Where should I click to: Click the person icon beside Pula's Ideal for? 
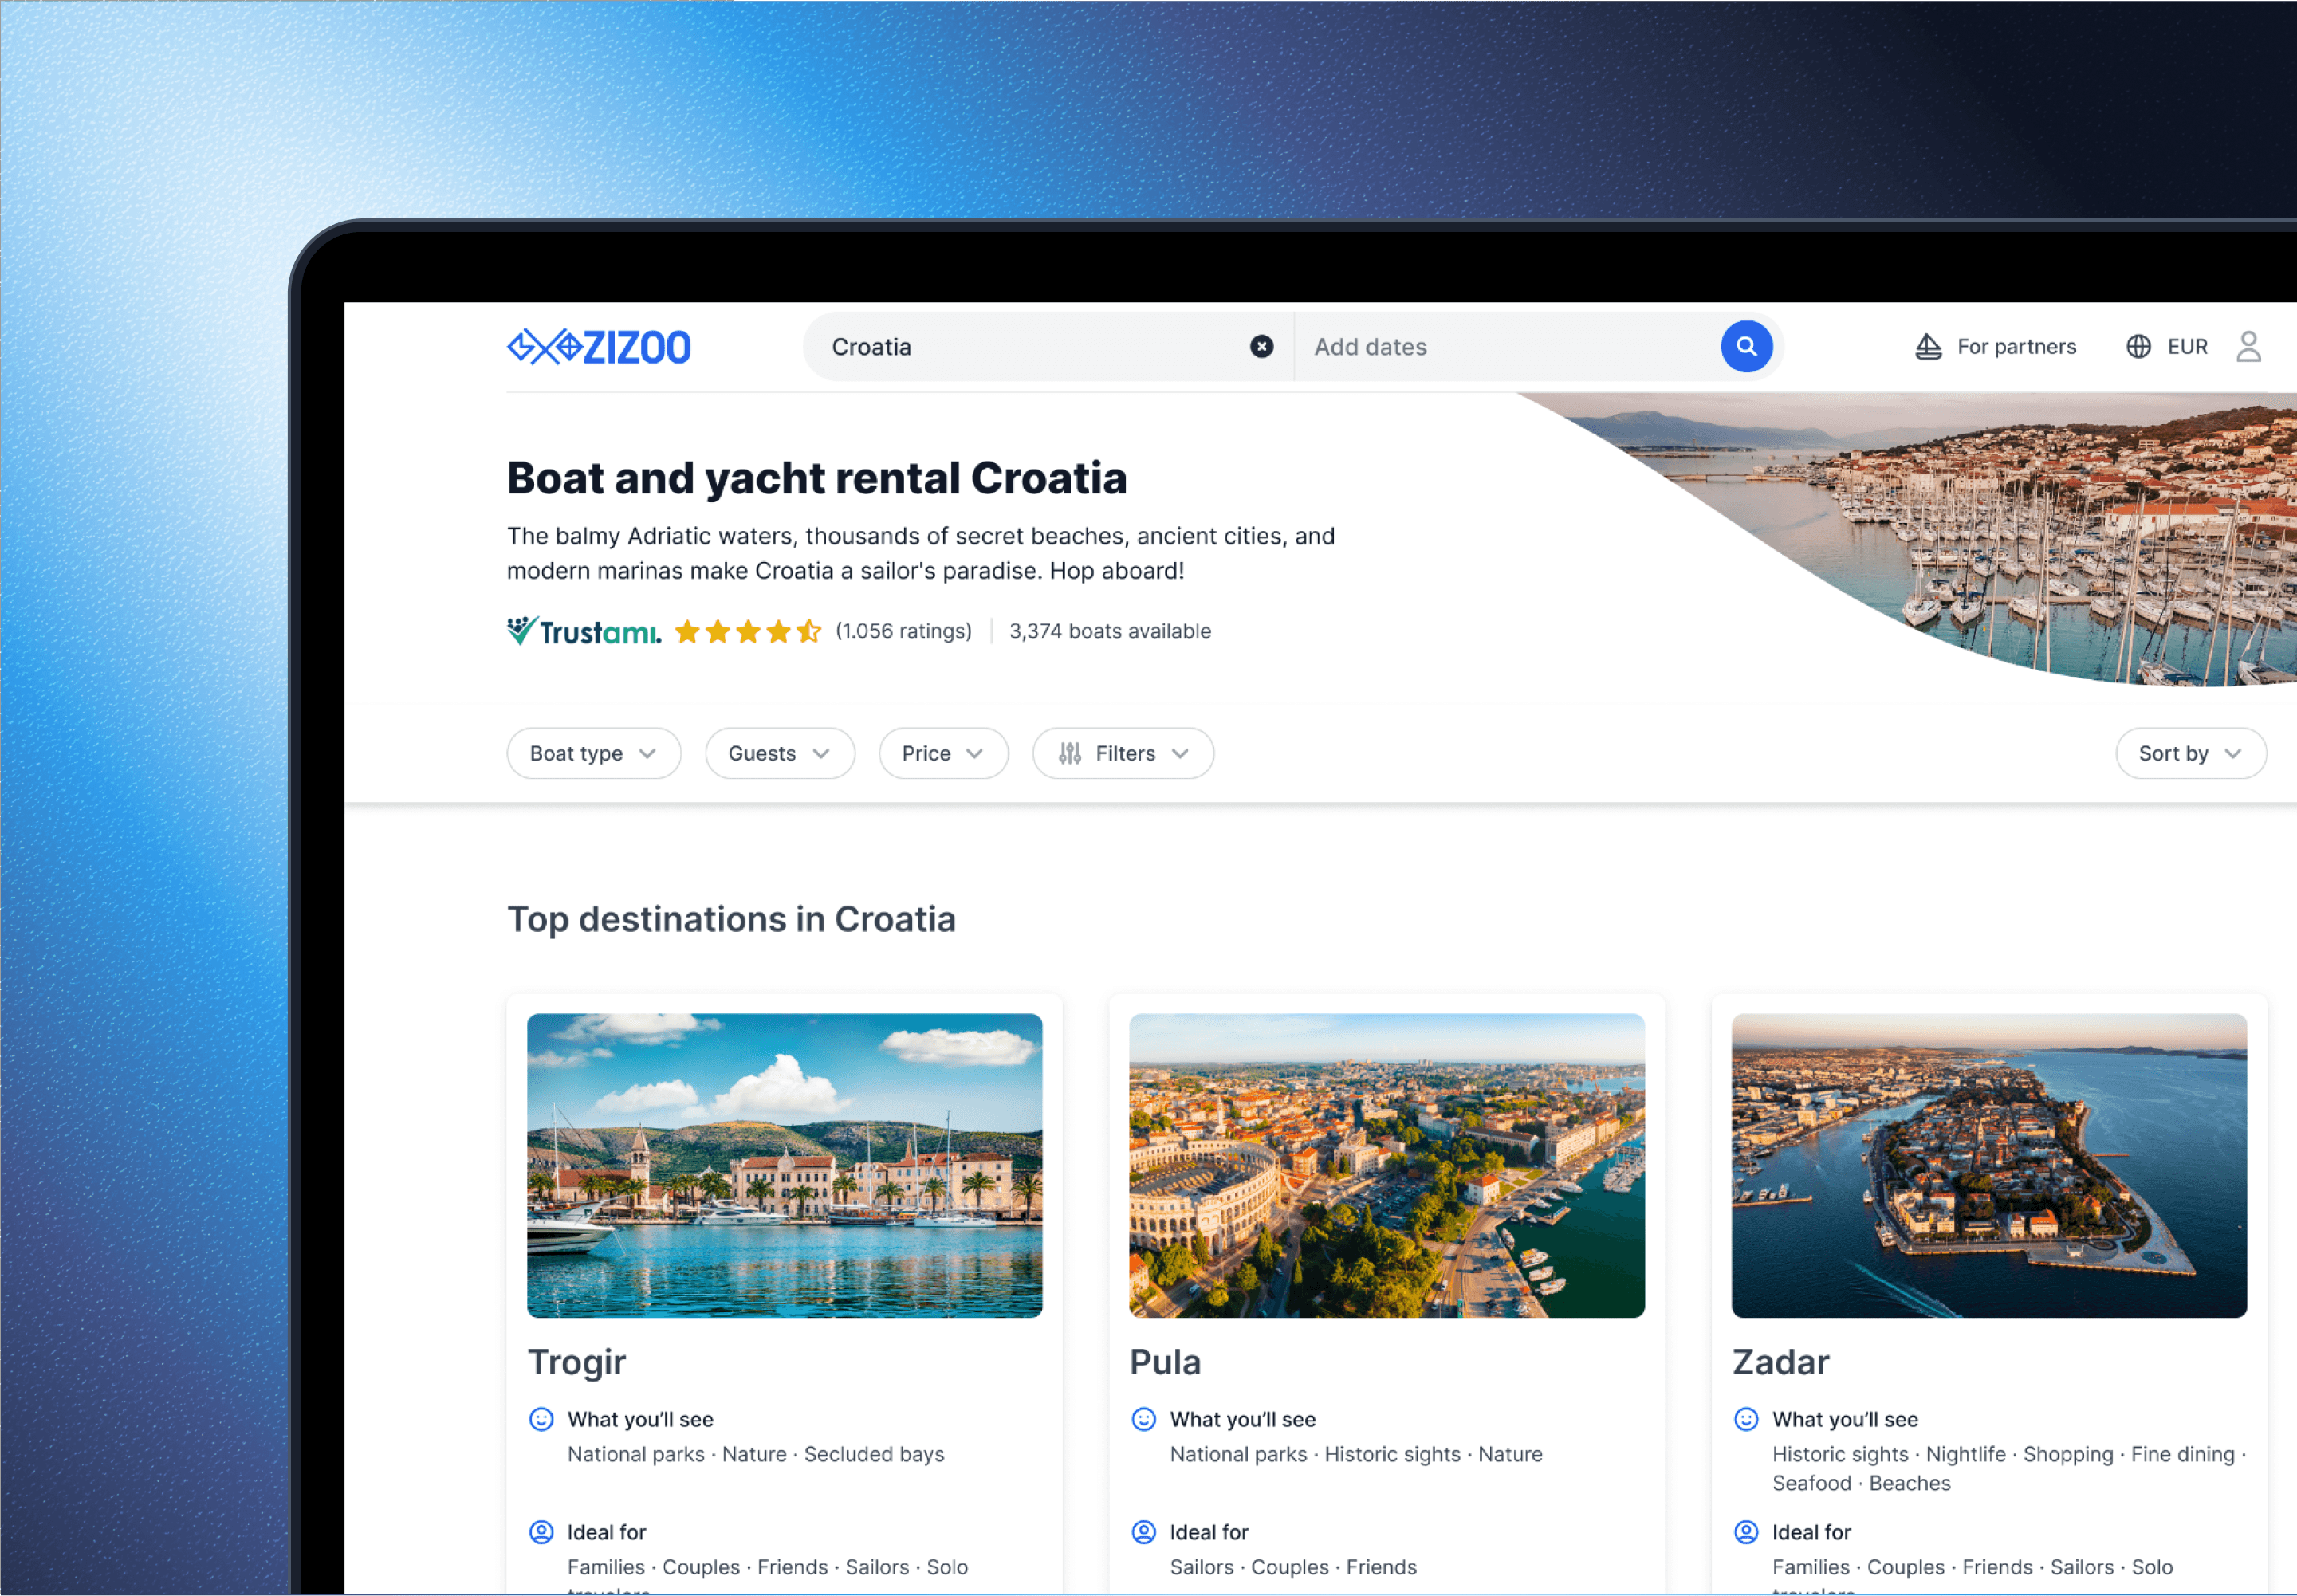coord(1143,1532)
